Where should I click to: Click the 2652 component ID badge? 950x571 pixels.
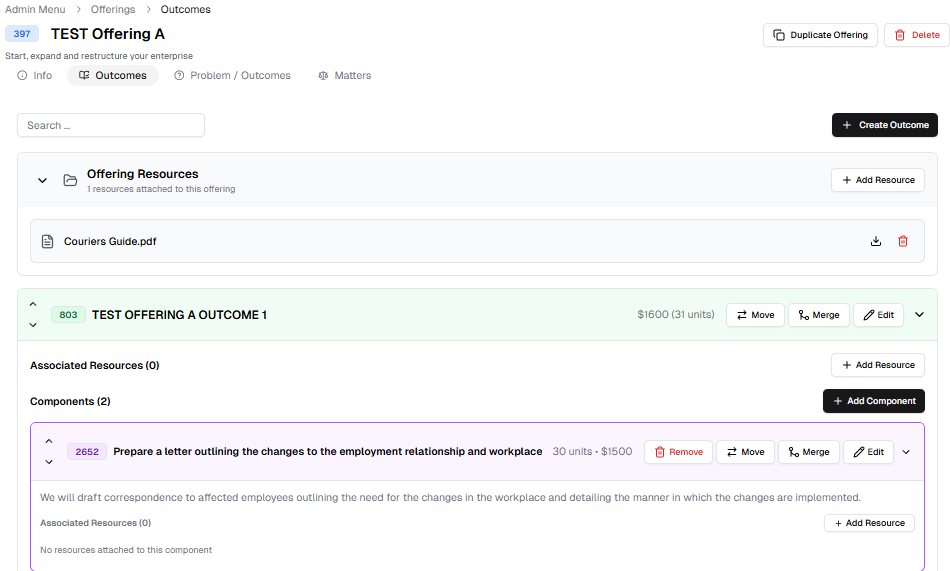point(87,452)
